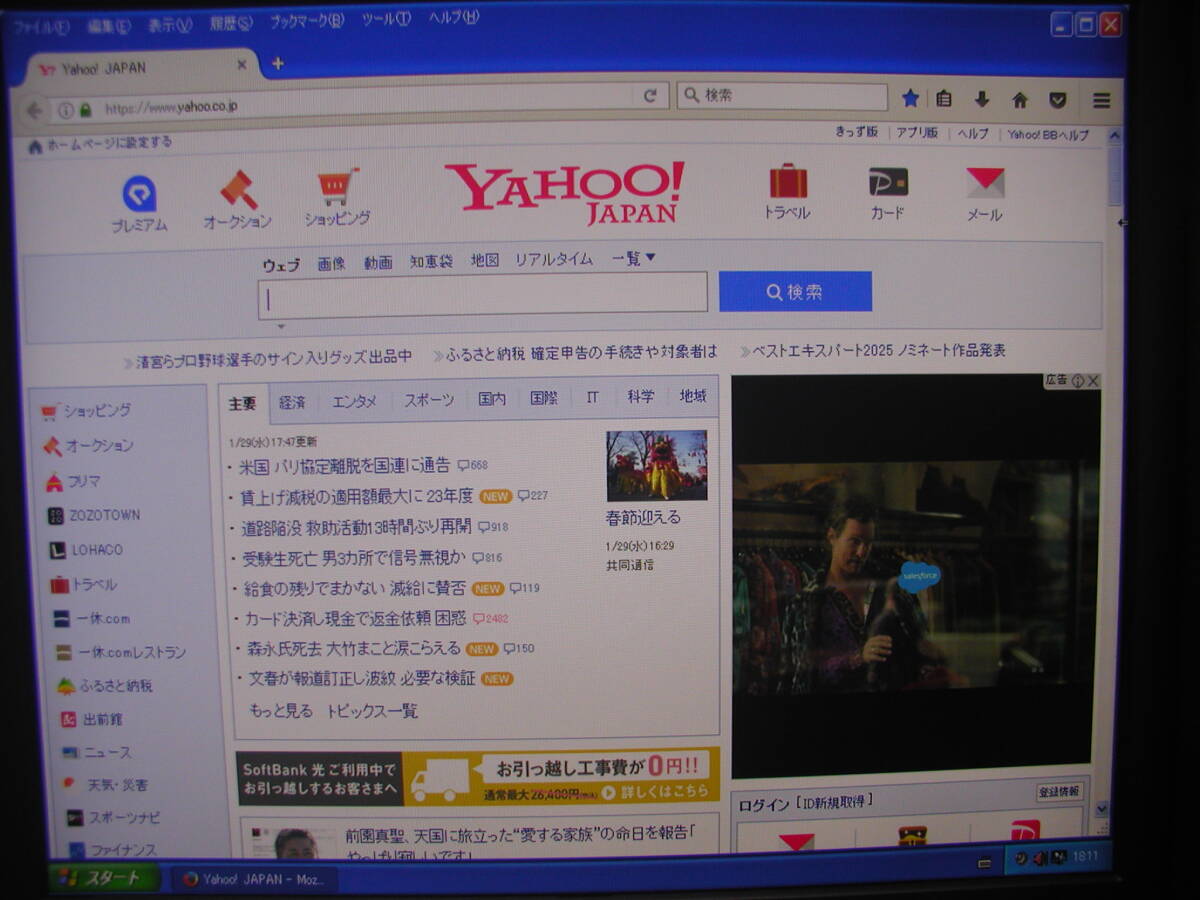Image resolution: width=1200 pixels, height=900 pixels.
Task: Show bookmarks list icon in toolbar
Action: (944, 98)
